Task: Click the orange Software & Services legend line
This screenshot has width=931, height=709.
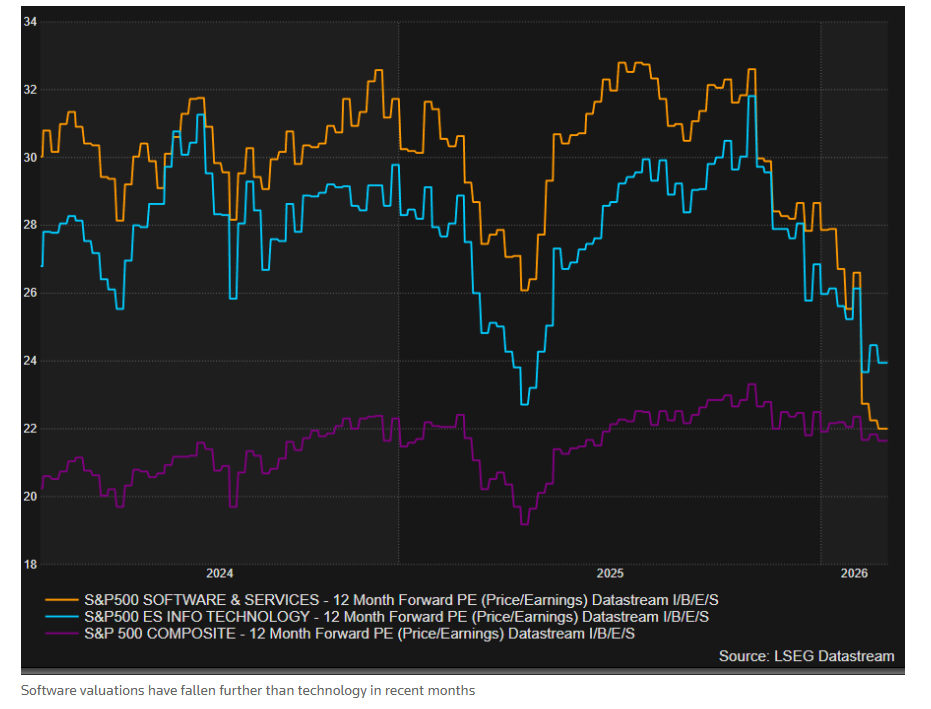Action: tap(62, 601)
